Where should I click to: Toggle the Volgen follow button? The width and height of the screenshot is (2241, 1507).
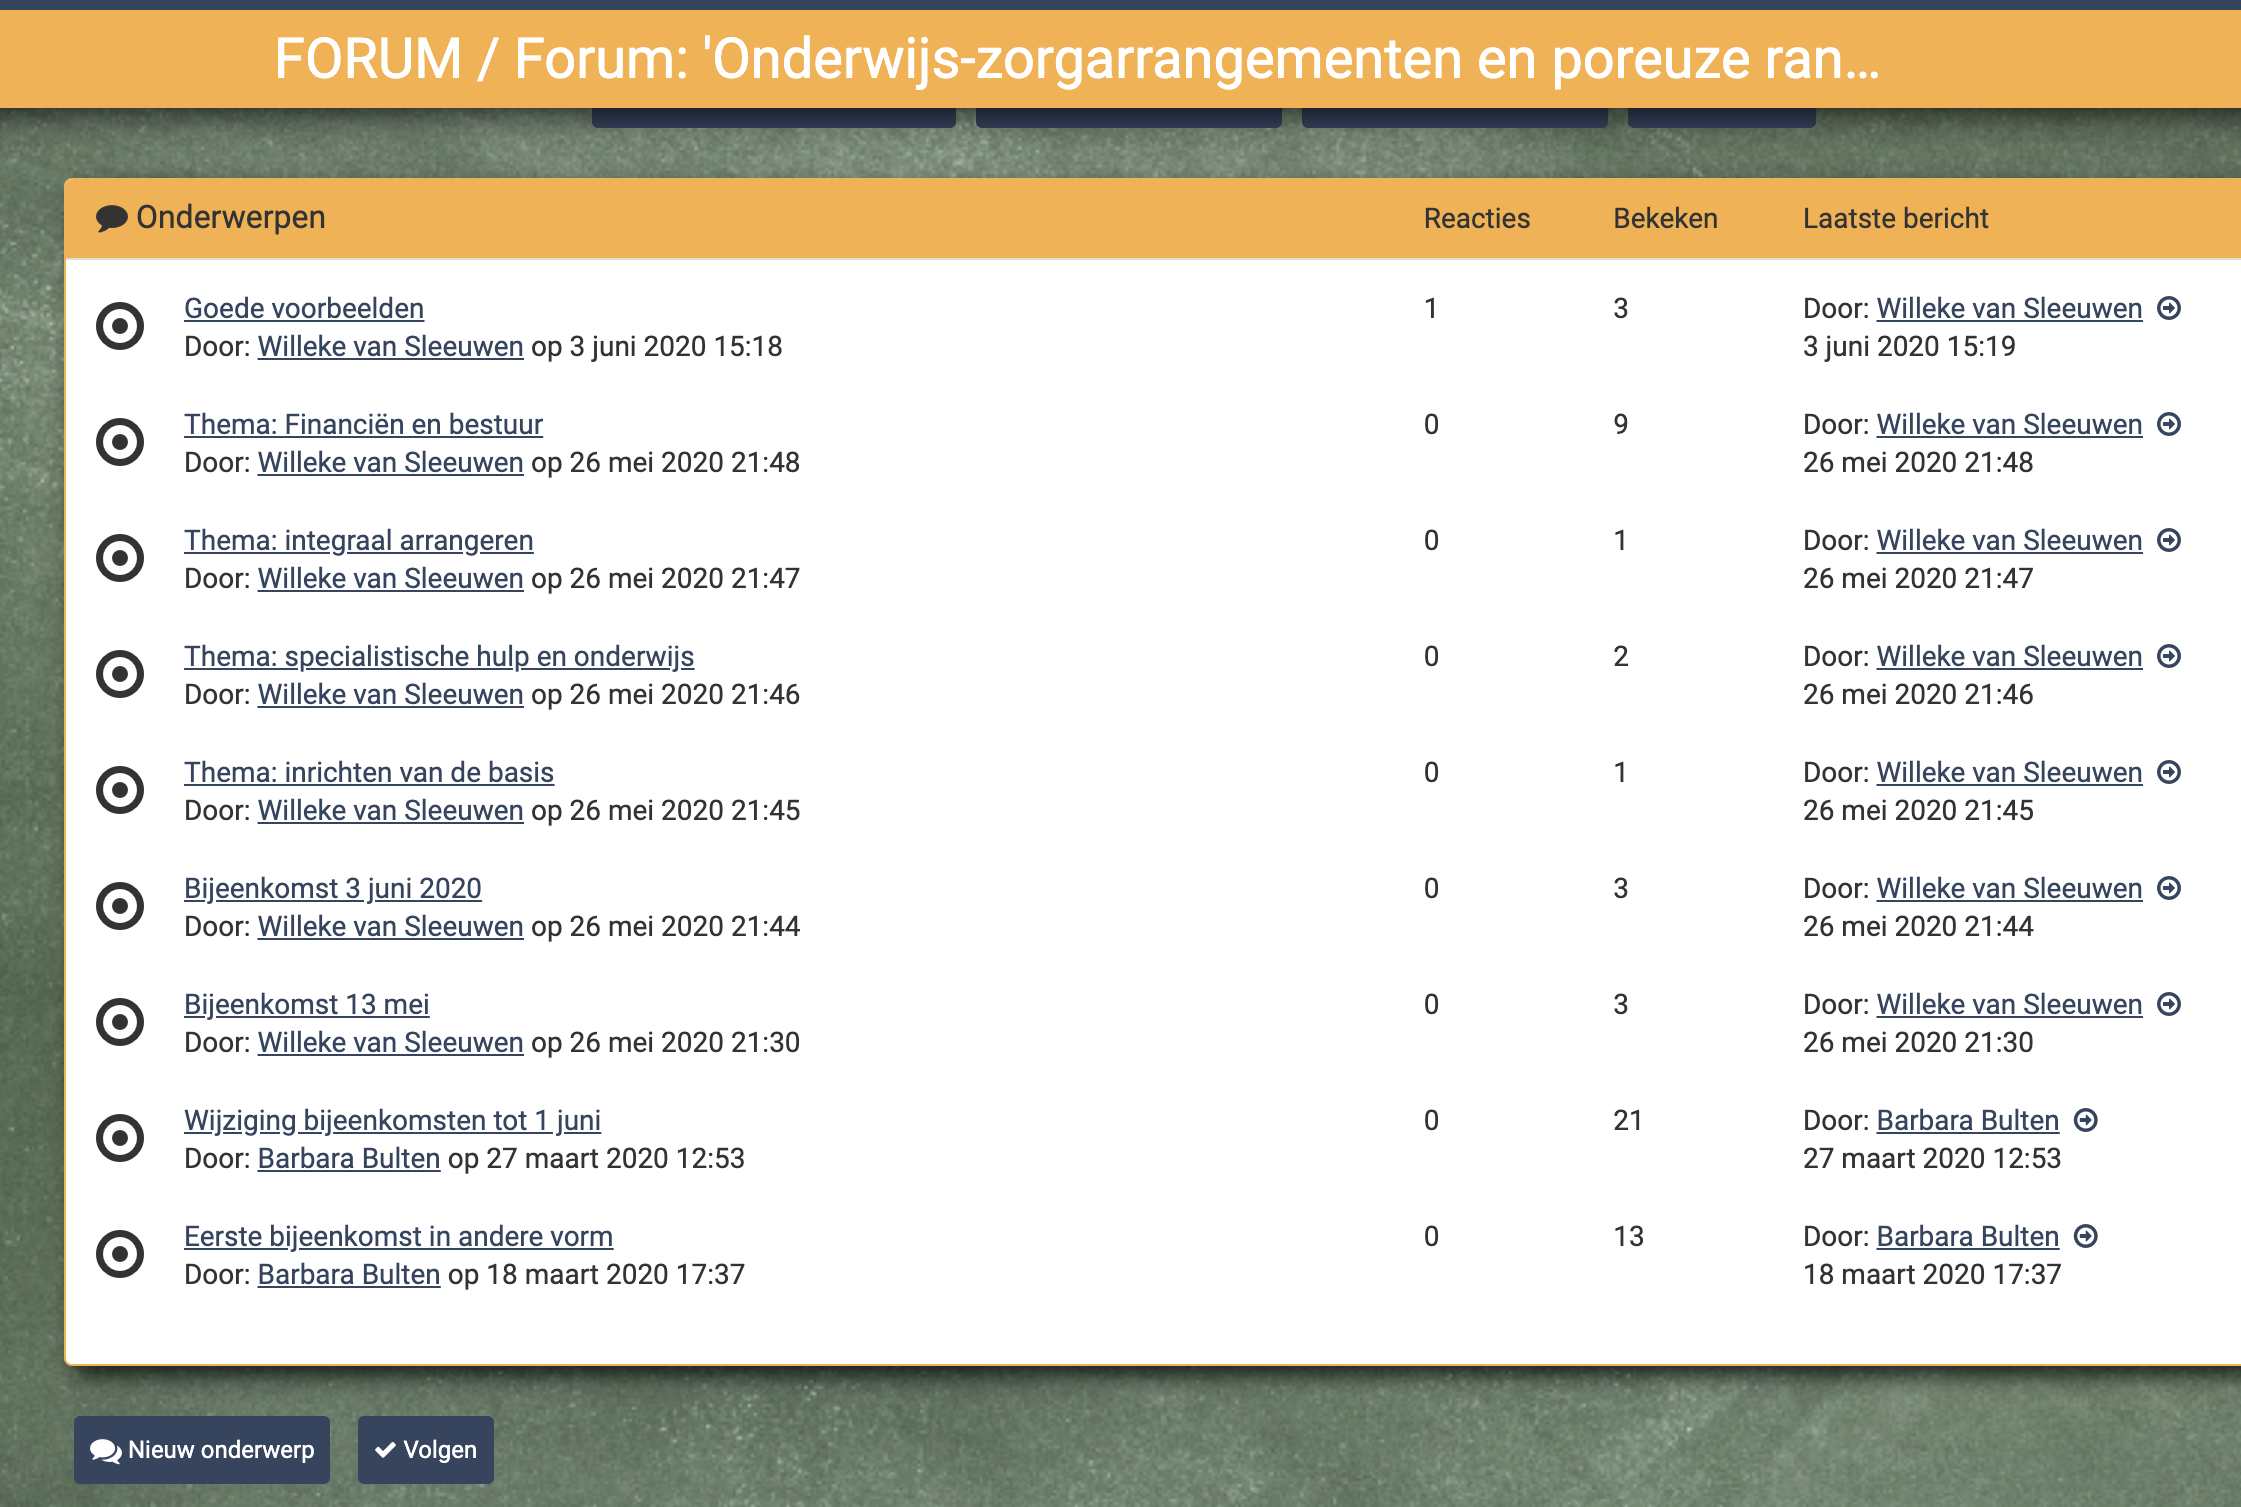(426, 1450)
